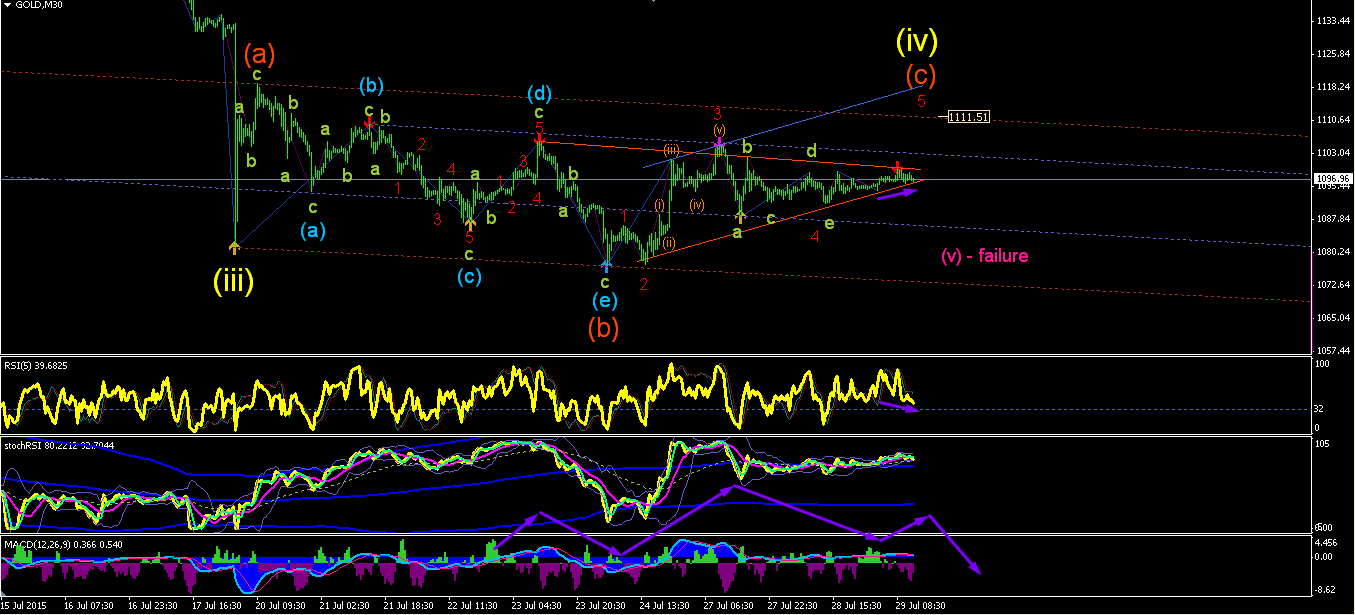
Task: Click the 24 Jul 13:30 time label
Action: [x=664, y=606]
